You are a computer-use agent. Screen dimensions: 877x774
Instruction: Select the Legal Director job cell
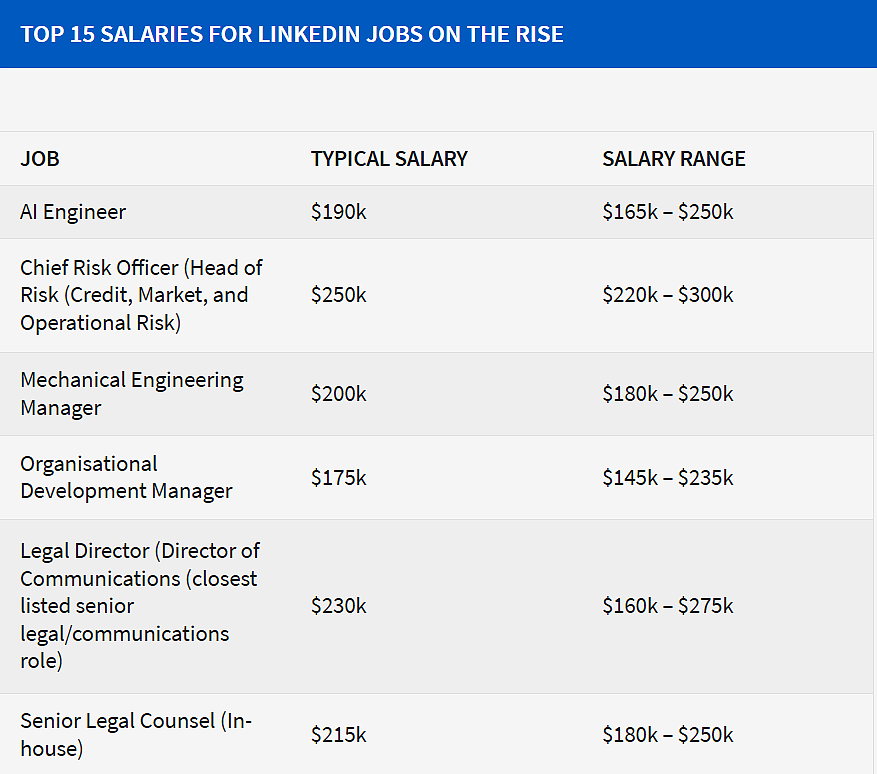(140, 606)
